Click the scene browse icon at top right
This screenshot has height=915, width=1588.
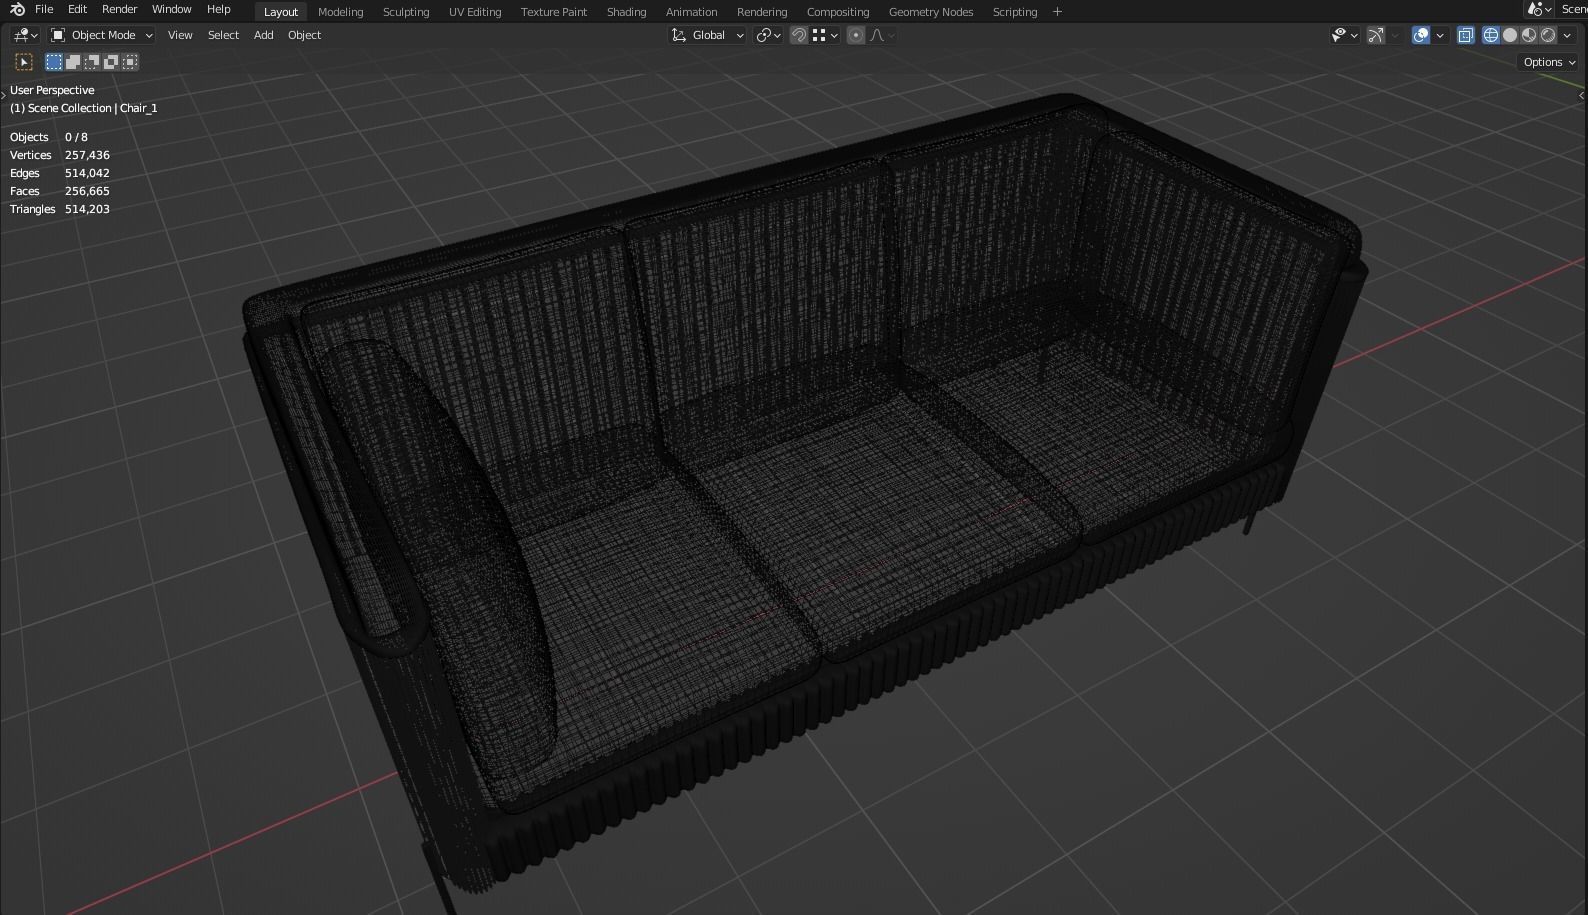coord(1539,9)
